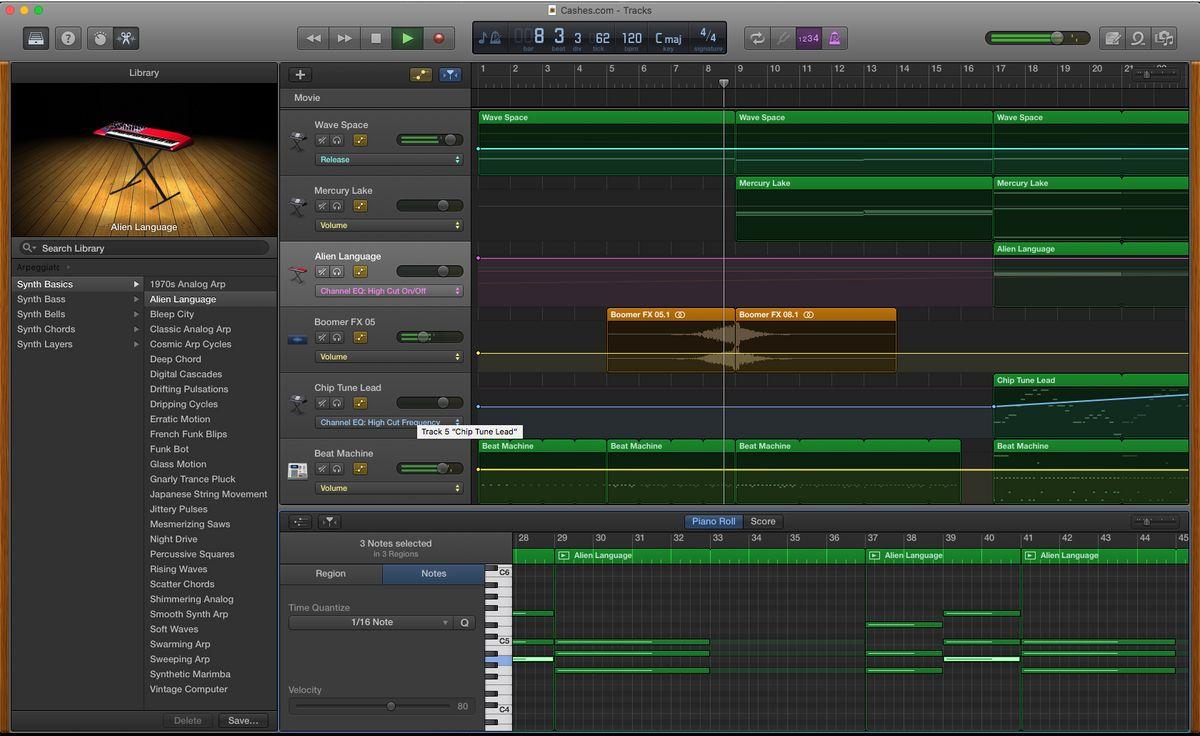The height and width of the screenshot is (736, 1200).
Task: Switch to the Piano Roll tab
Action: (713, 521)
